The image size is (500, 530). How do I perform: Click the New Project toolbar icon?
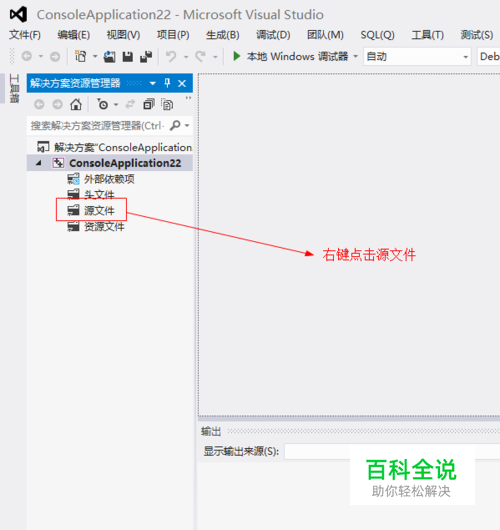tap(81, 56)
